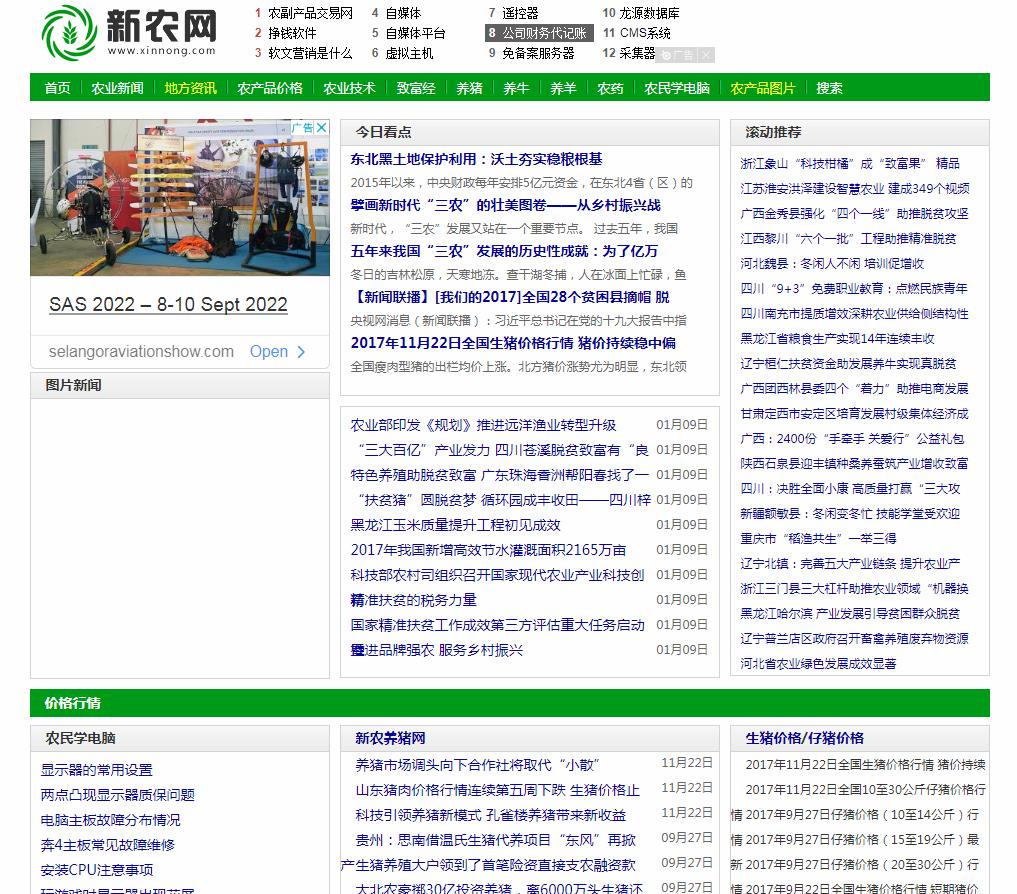Open 科技引领养猪新模式 article
The image size is (1017, 894).
pos(490,815)
